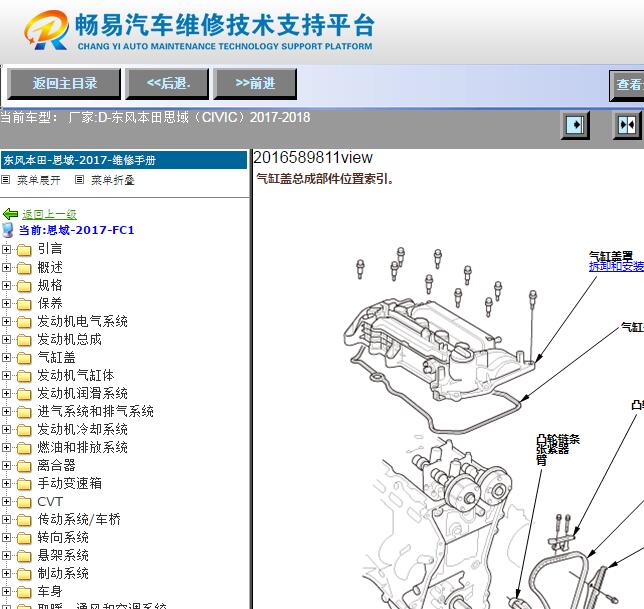This screenshot has width=644, height=609.
Task: Click the 气缸盖总成部件位置索引 title
Action: pyautogui.click(x=324, y=179)
